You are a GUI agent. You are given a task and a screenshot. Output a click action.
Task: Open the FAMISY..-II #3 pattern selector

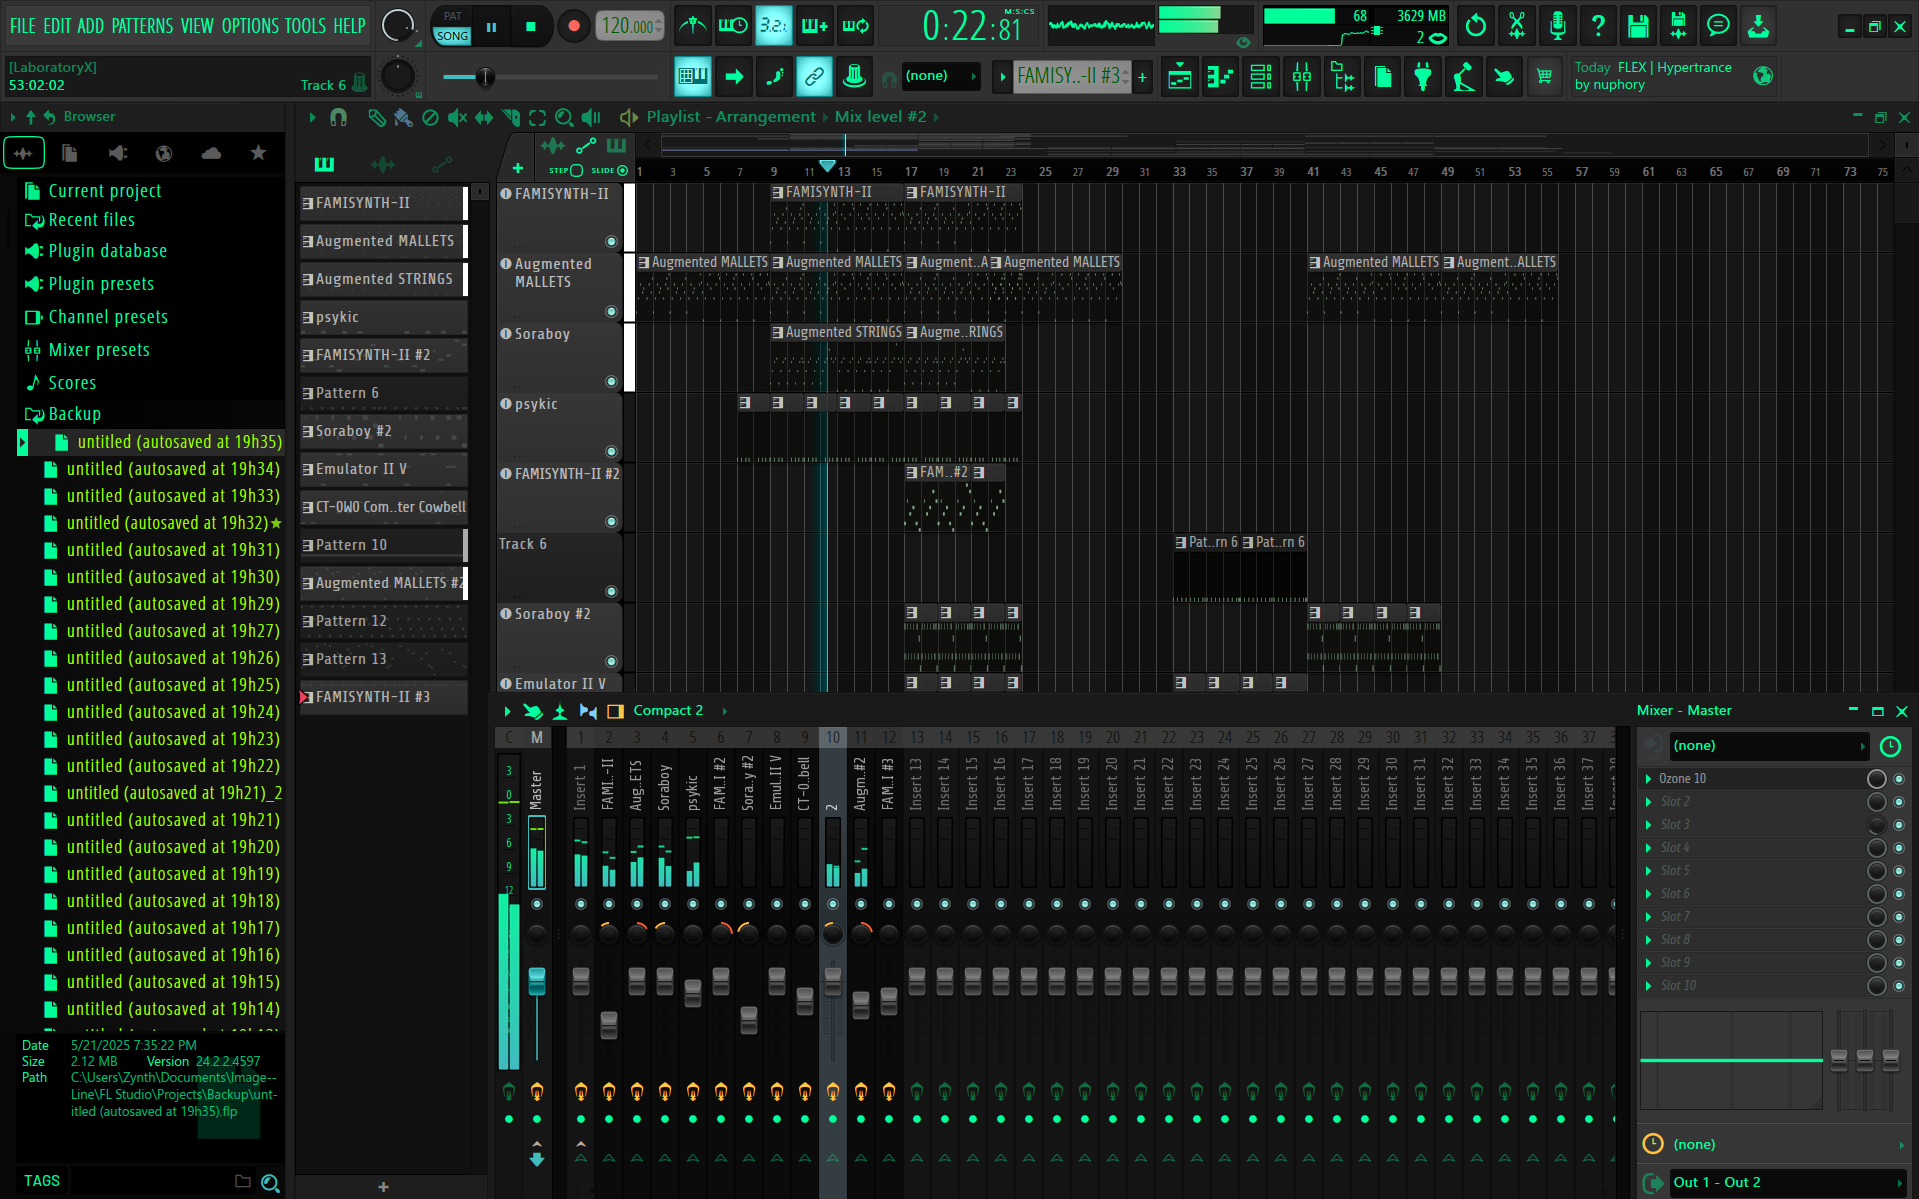pyautogui.click(x=1072, y=76)
